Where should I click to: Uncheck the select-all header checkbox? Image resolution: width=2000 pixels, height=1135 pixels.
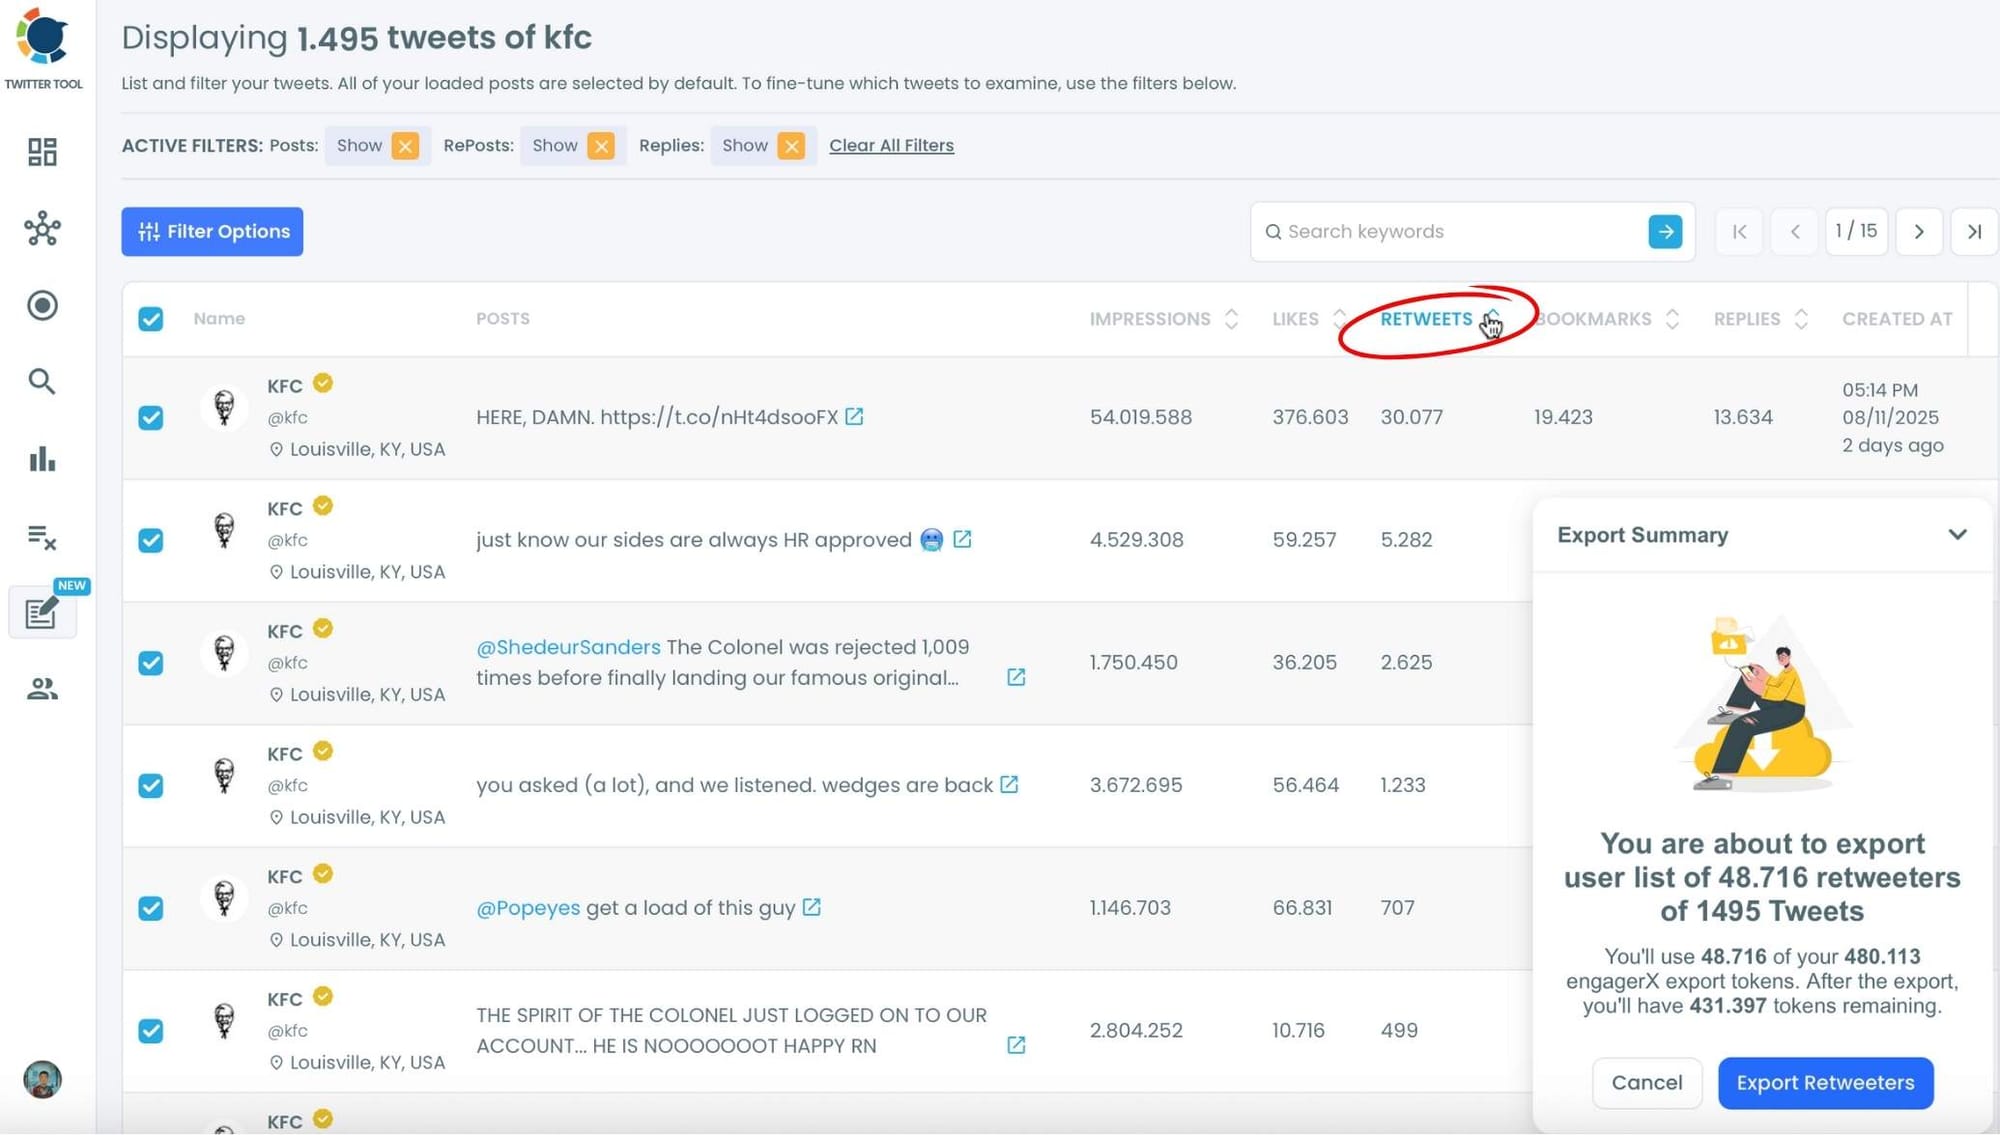pyautogui.click(x=151, y=319)
